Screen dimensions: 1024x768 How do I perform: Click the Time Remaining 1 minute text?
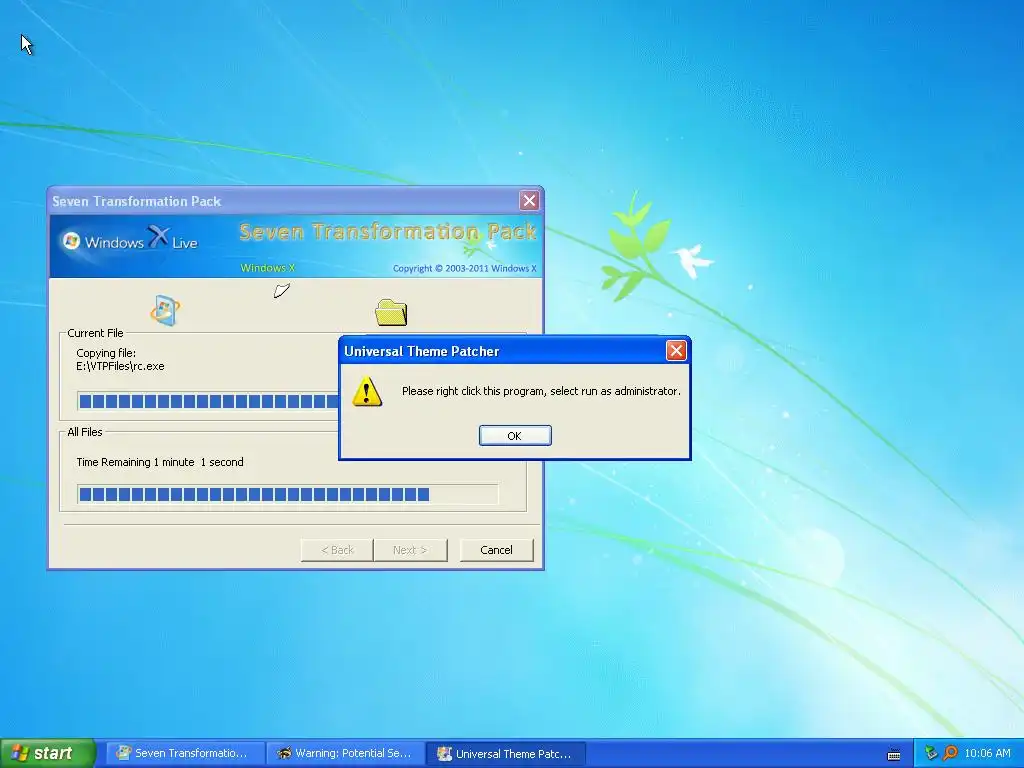[x=160, y=462]
